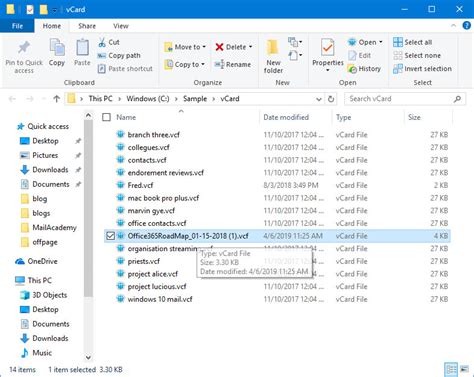Collapse the ribbon with the chevron

pyautogui.click(x=453, y=26)
